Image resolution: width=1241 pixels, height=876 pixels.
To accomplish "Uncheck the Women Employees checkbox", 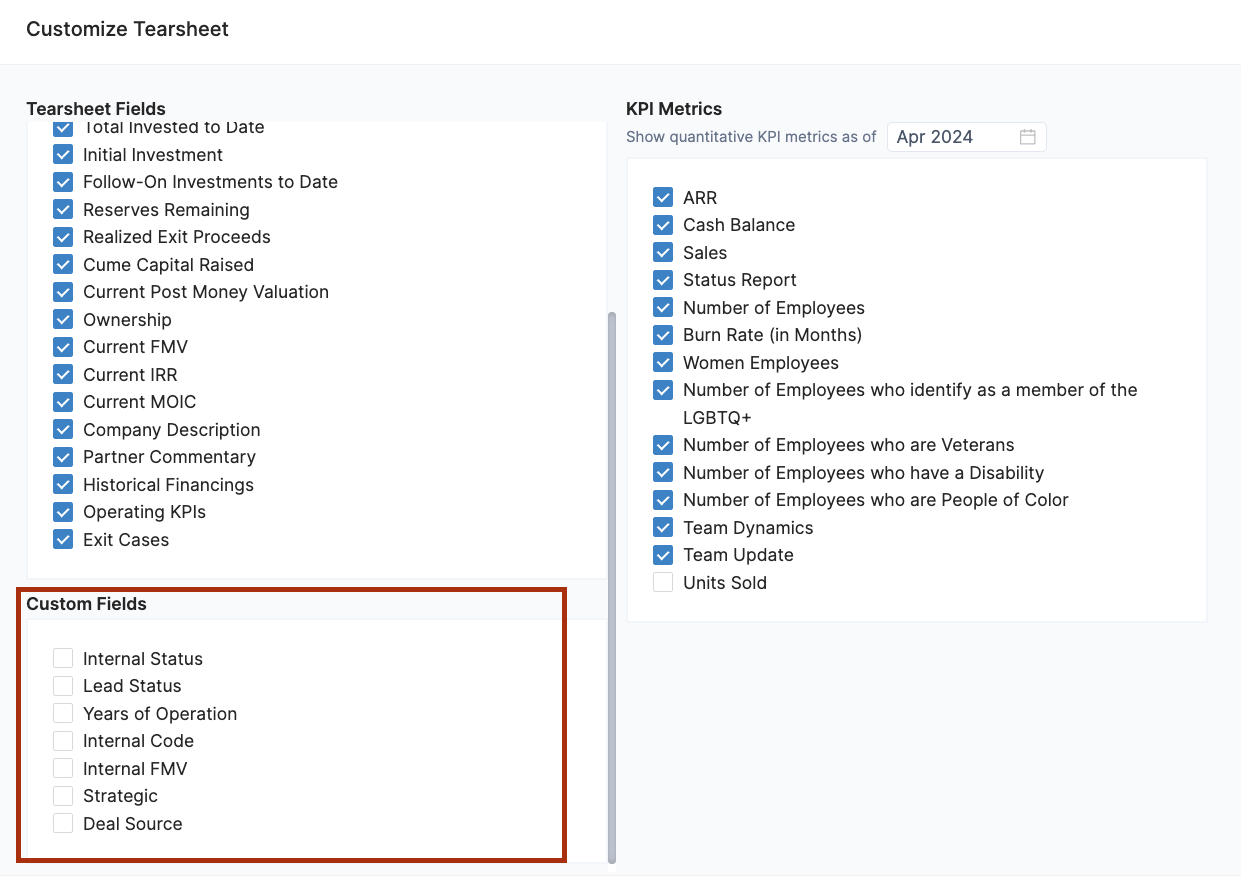I will click(663, 363).
